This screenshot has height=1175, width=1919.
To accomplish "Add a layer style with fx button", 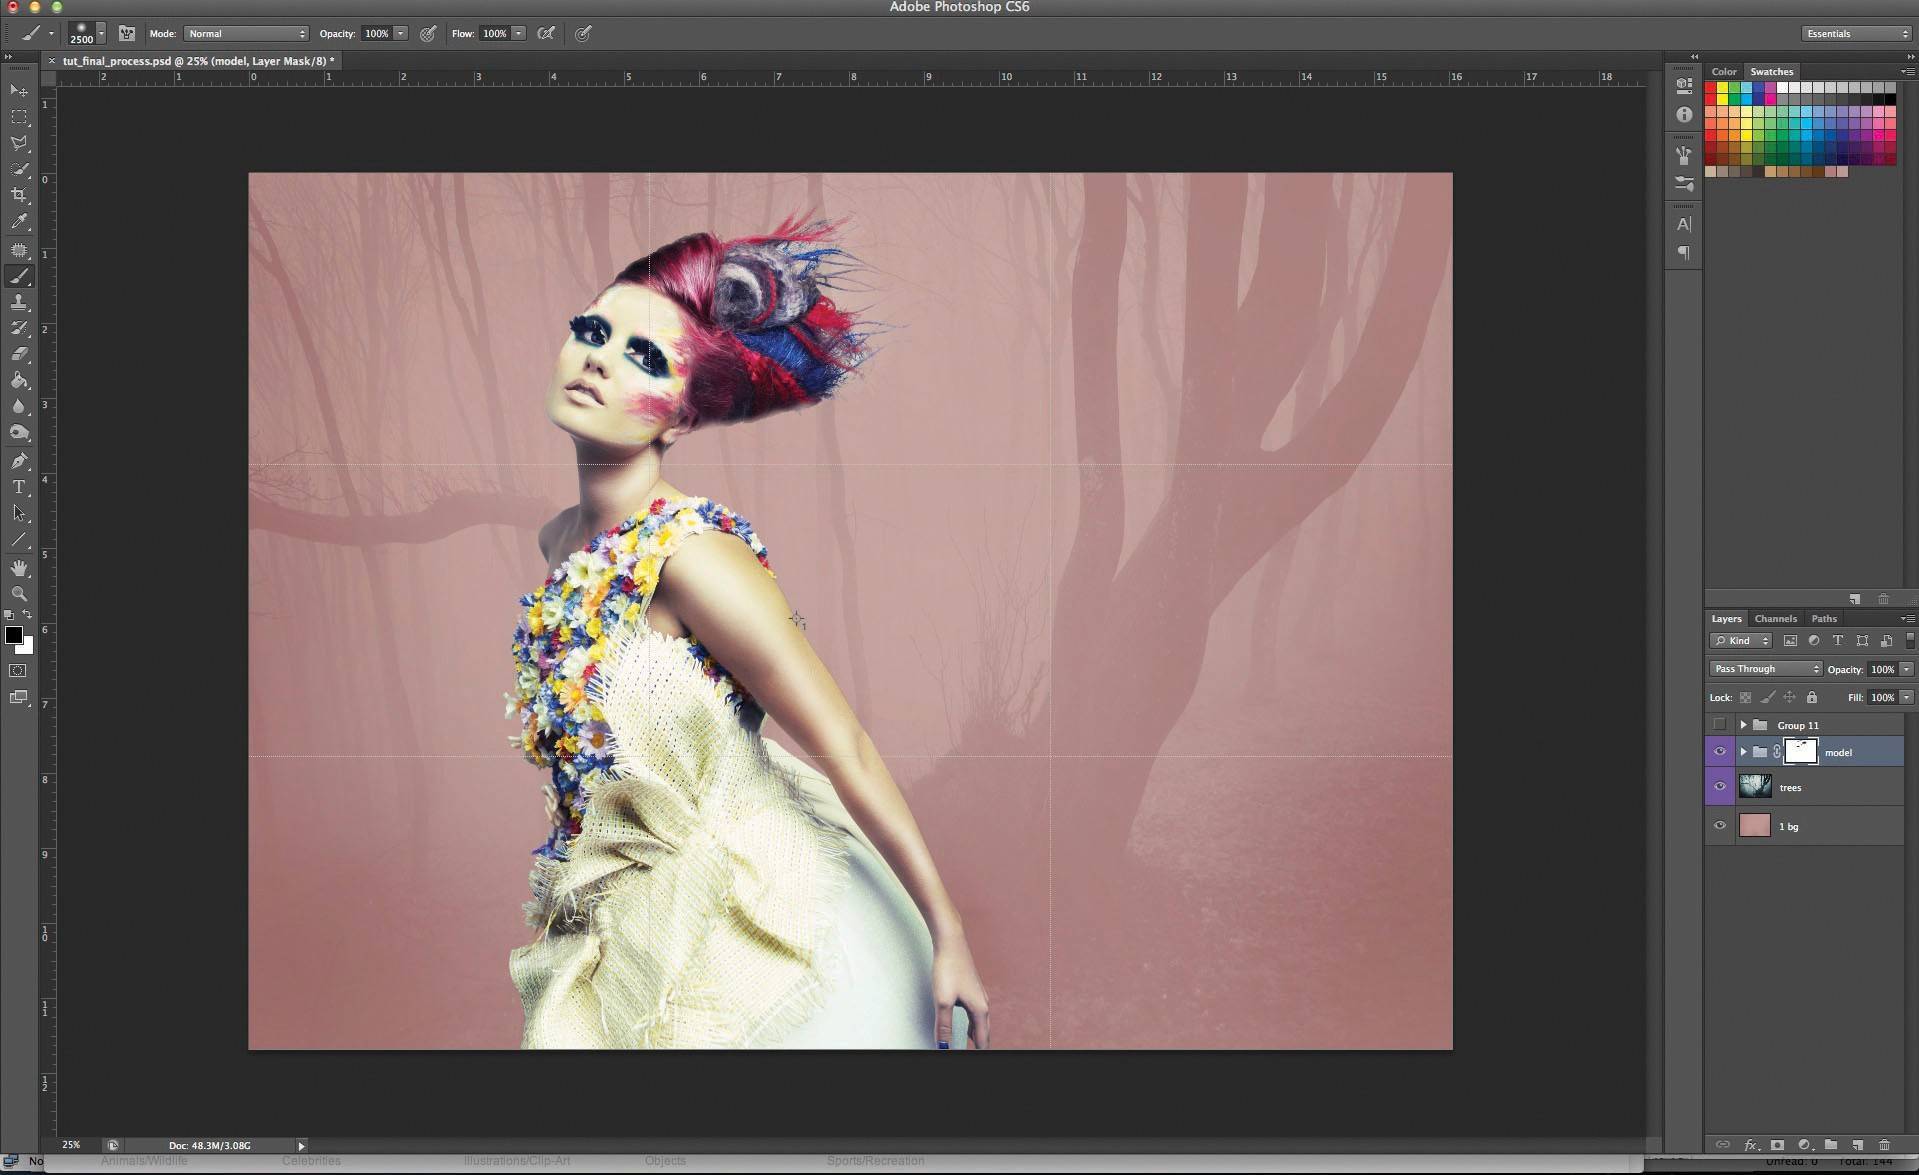I will [x=1751, y=1145].
